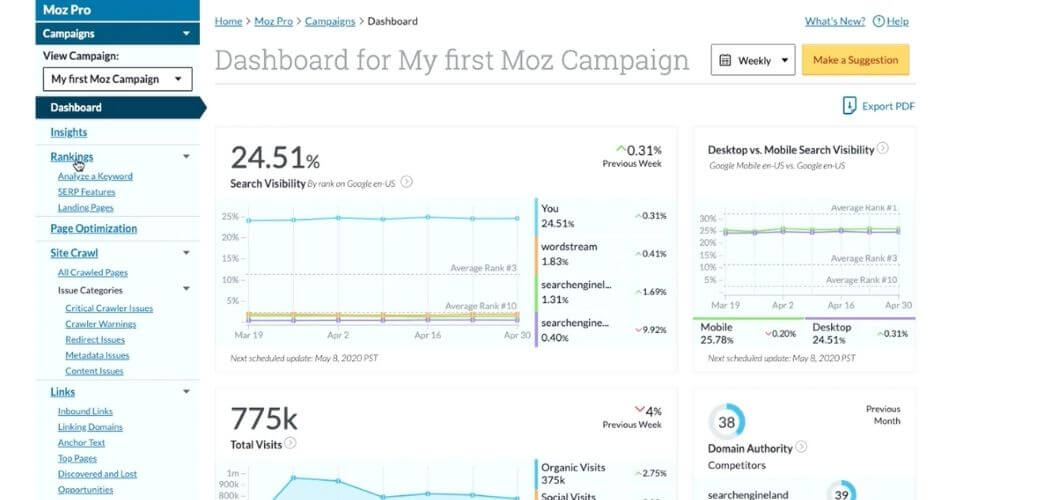Select the Insights menu item

pyautogui.click(x=68, y=132)
